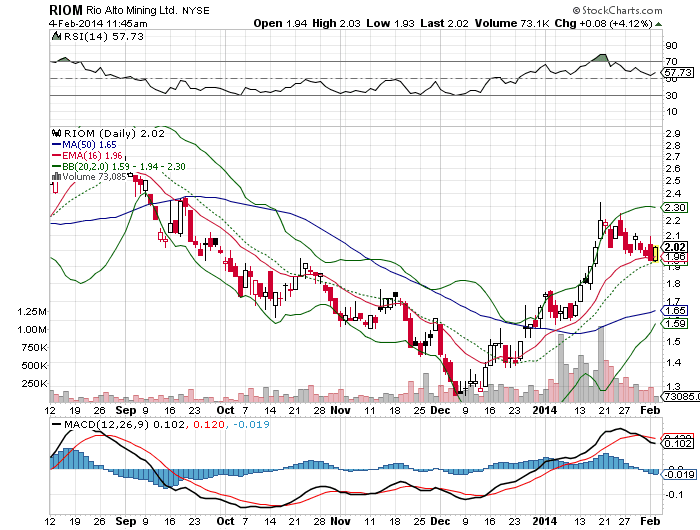Click the 2014 label below the price panel
The width and height of the screenshot is (700, 530).
tap(545, 410)
